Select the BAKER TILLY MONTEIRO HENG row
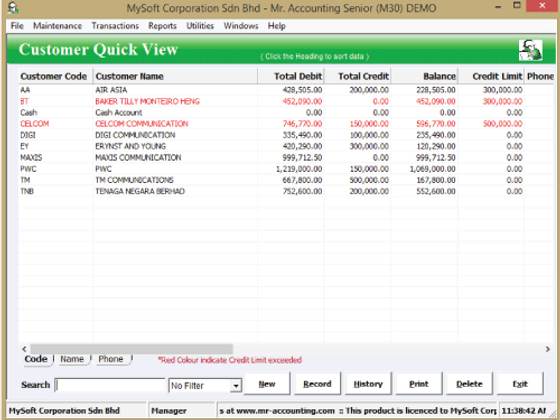Viewport: 560px width, 420px height. tap(286, 101)
